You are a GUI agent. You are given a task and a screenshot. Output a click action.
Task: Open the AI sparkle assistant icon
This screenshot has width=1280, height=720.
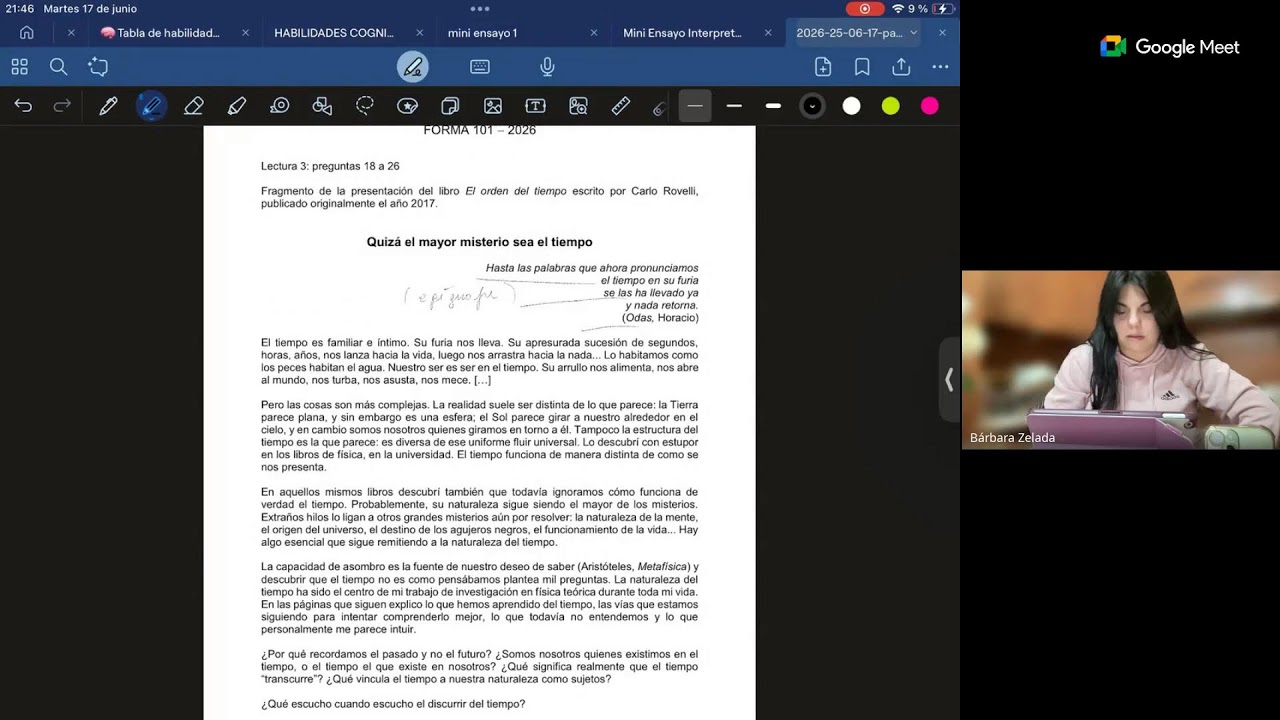click(x=98, y=67)
